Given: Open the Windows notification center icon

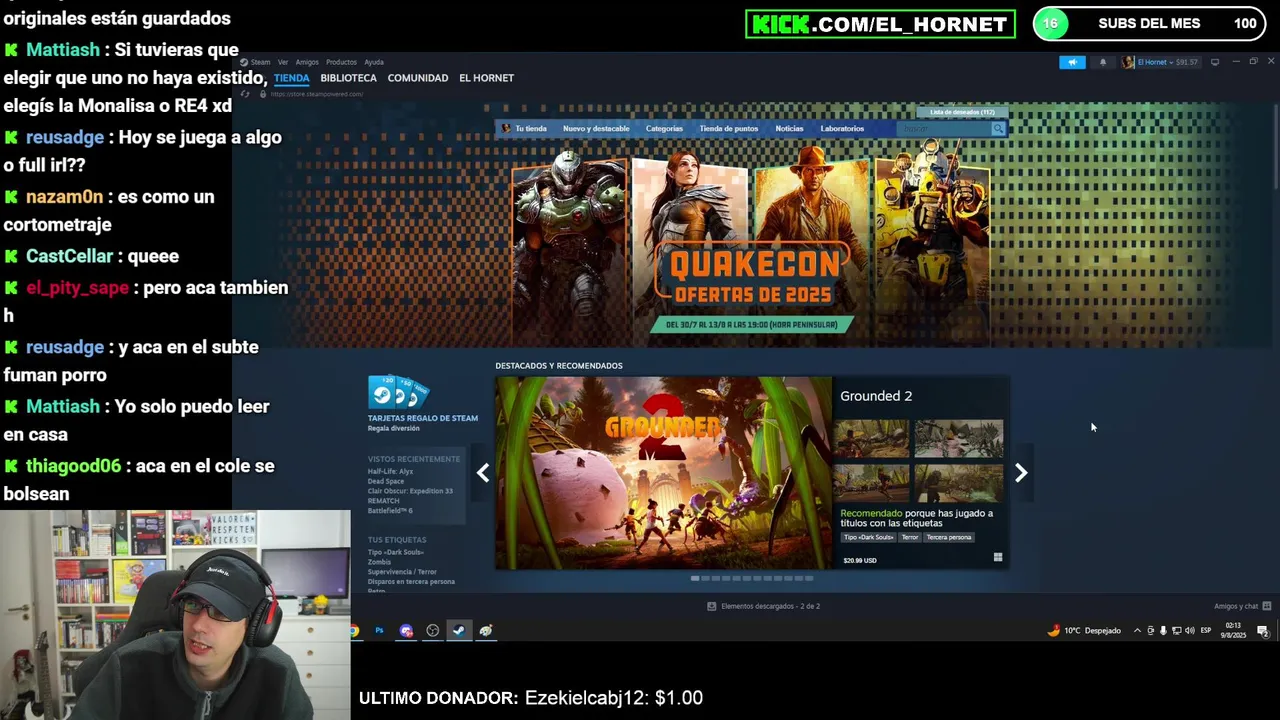Looking at the screenshot, I should point(1263,631).
